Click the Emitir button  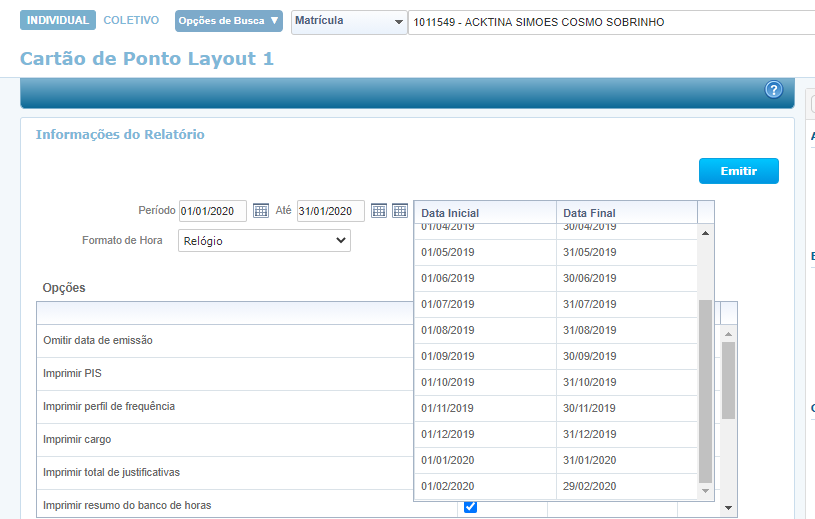pos(738,171)
